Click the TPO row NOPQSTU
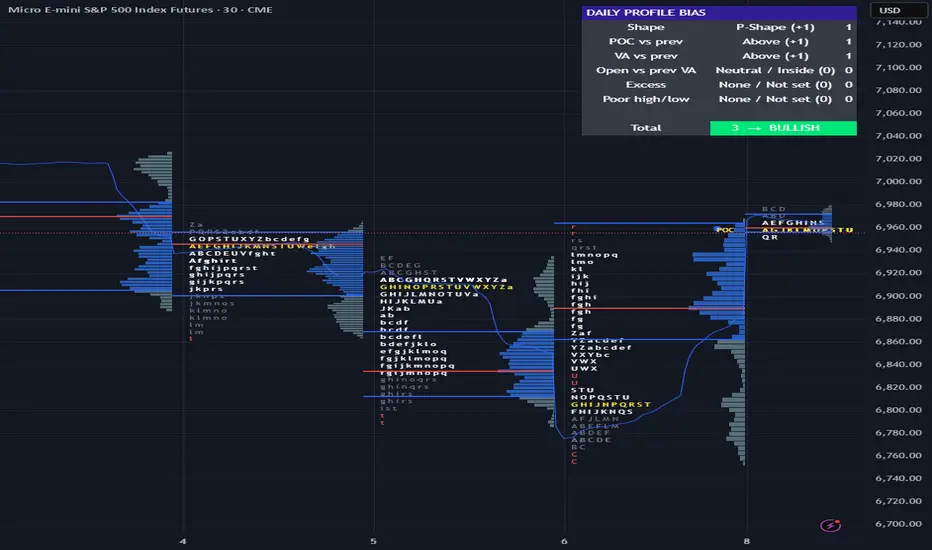The width and height of the screenshot is (932, 550). pos(600,397)
